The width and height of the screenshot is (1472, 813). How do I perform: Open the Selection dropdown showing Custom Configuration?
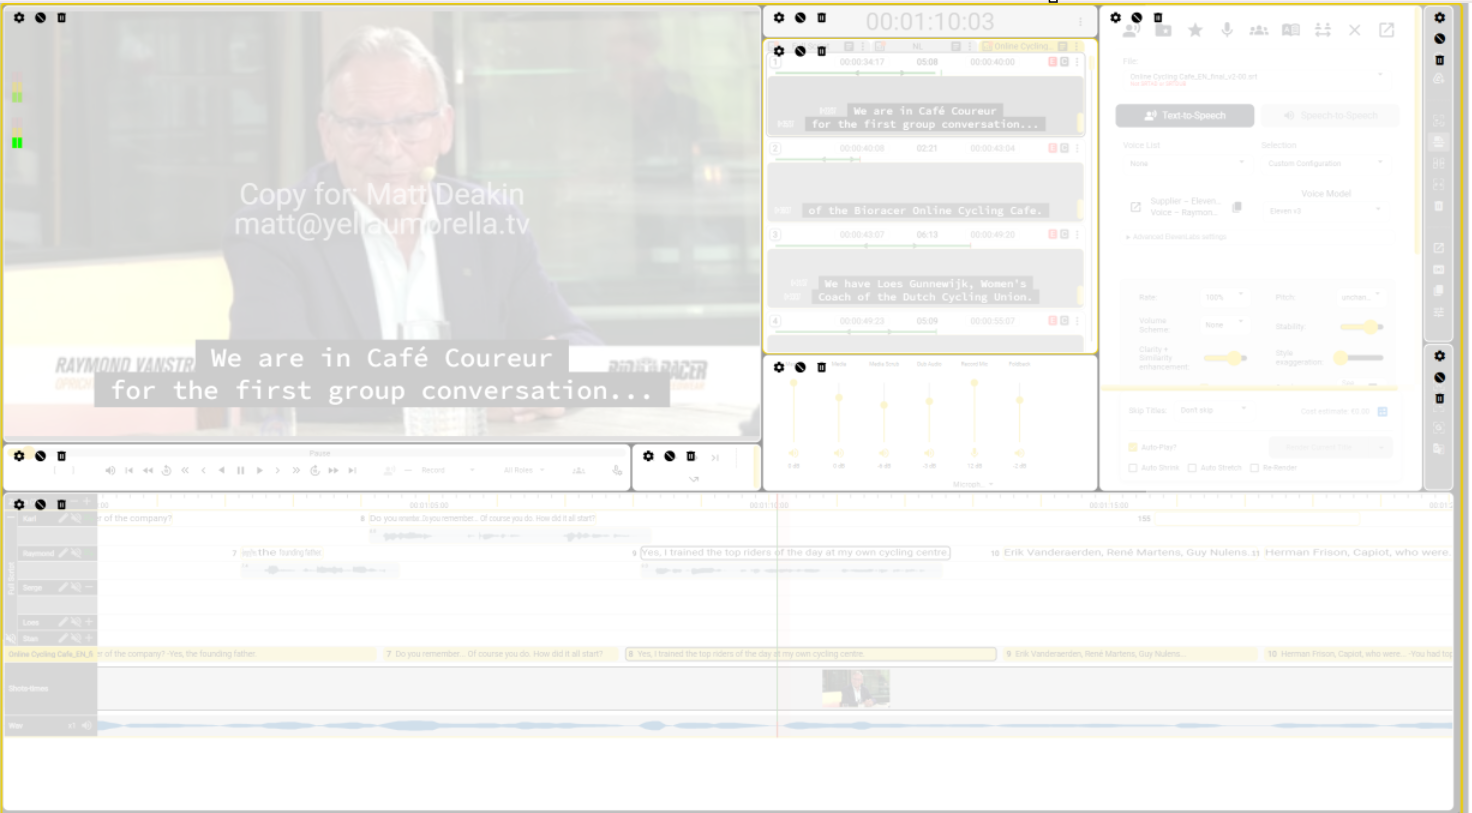1325,163
